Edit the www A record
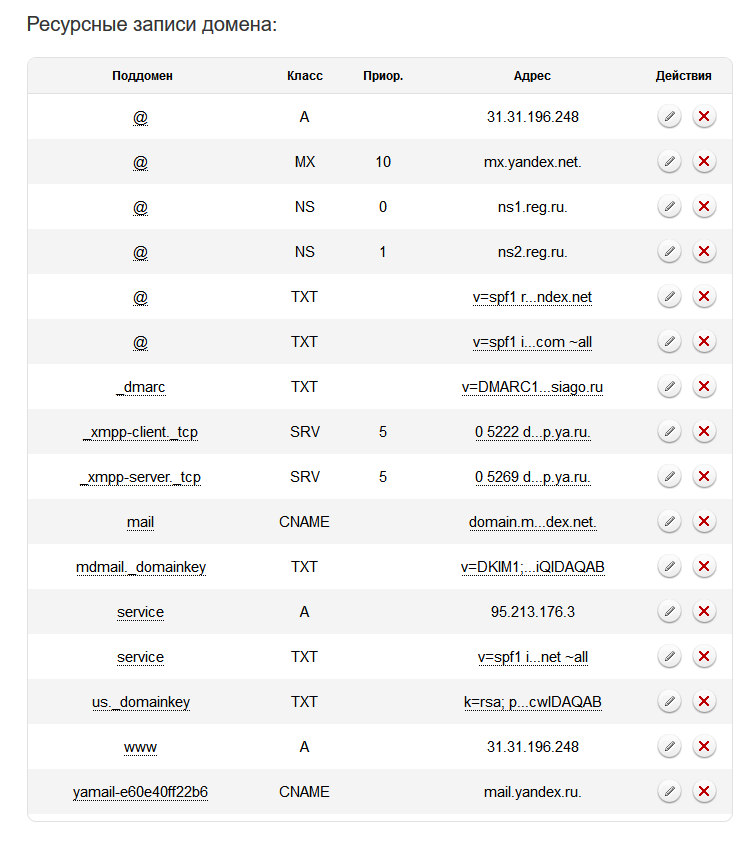 click(669, 747)
